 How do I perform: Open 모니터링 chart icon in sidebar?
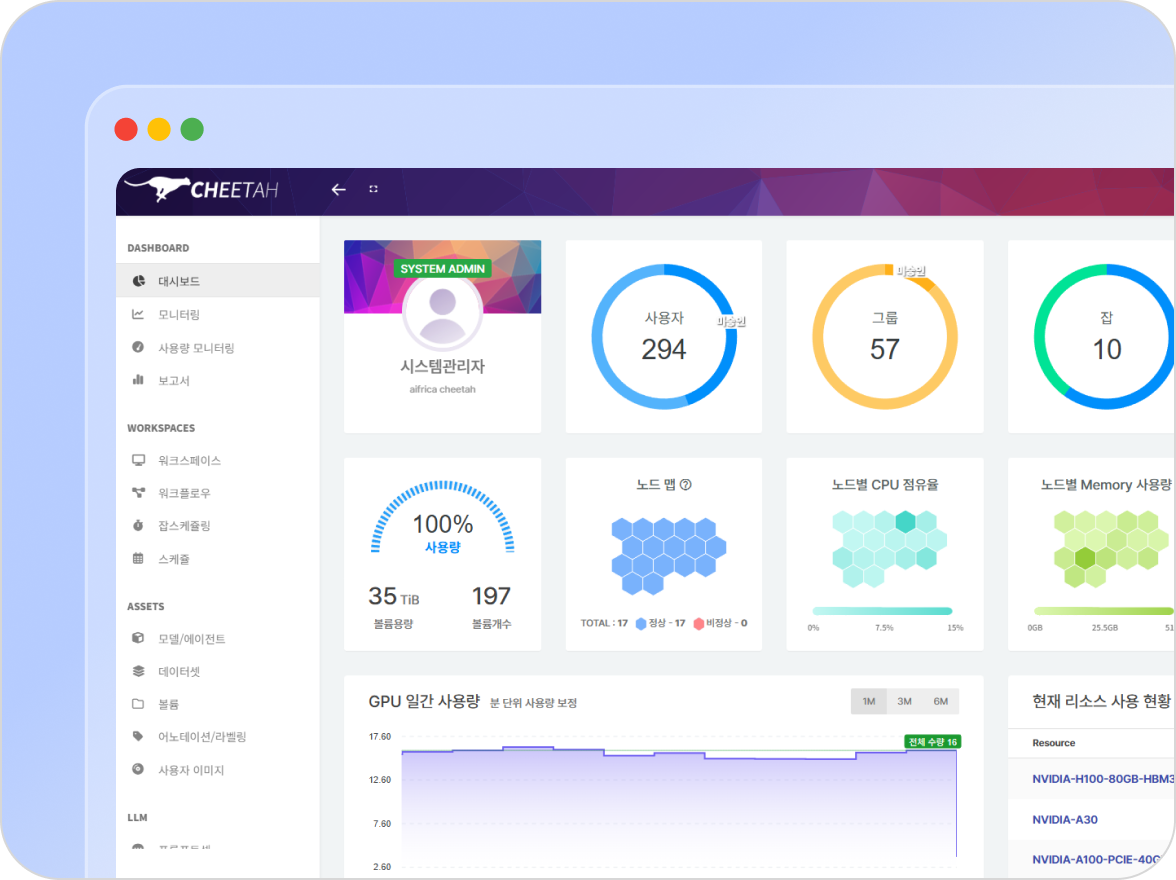click(x=138, y=314)
